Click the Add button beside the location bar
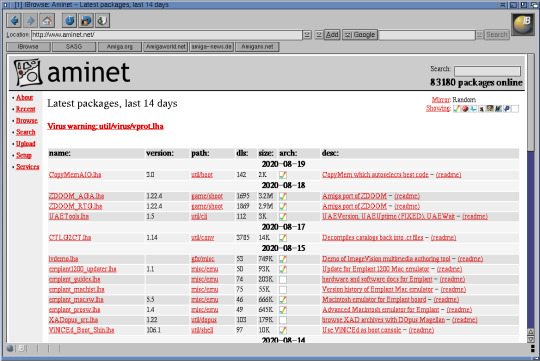Screen dimensions: 540x361 (332, 35)
